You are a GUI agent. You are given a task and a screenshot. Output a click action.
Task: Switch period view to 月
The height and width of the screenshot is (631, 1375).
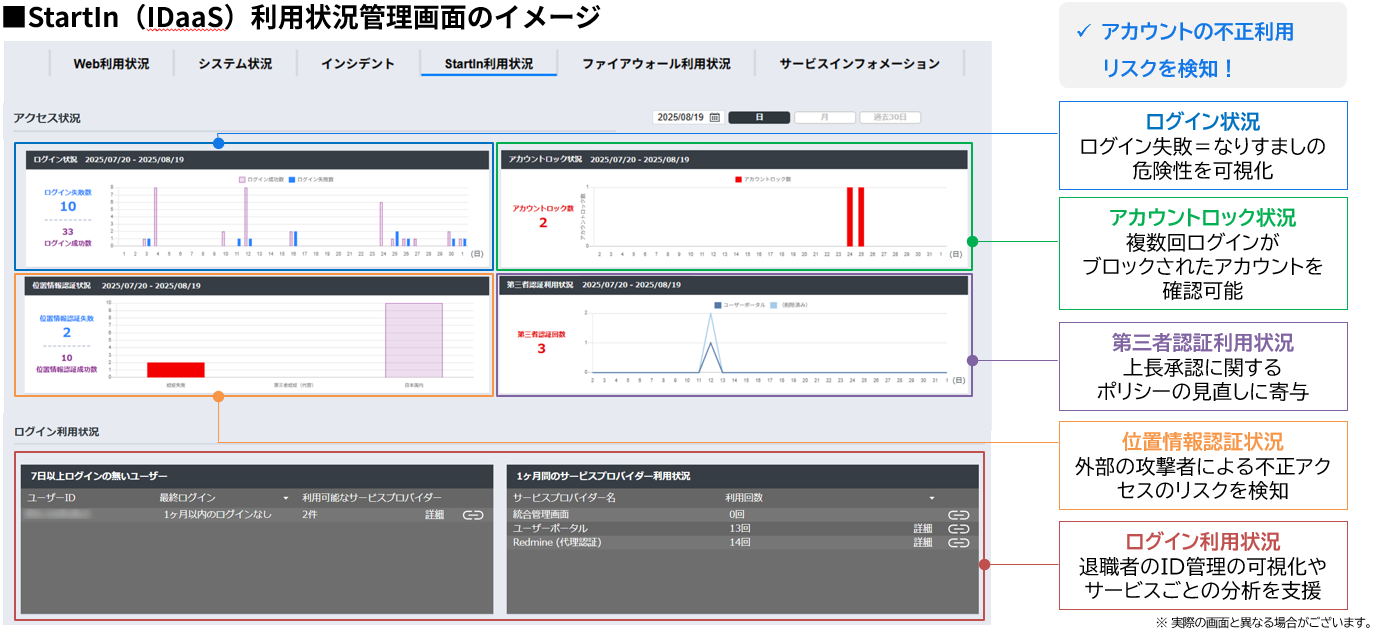pos(824,118)
